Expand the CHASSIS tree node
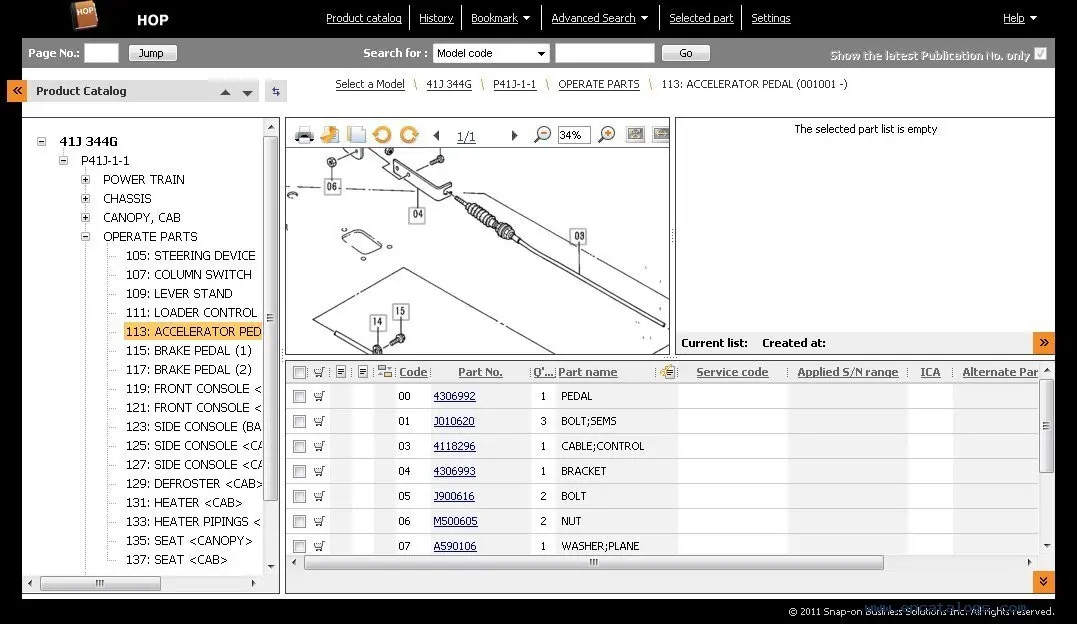The width and height of the screenshot is (1077, 624). tap(86, 199)
